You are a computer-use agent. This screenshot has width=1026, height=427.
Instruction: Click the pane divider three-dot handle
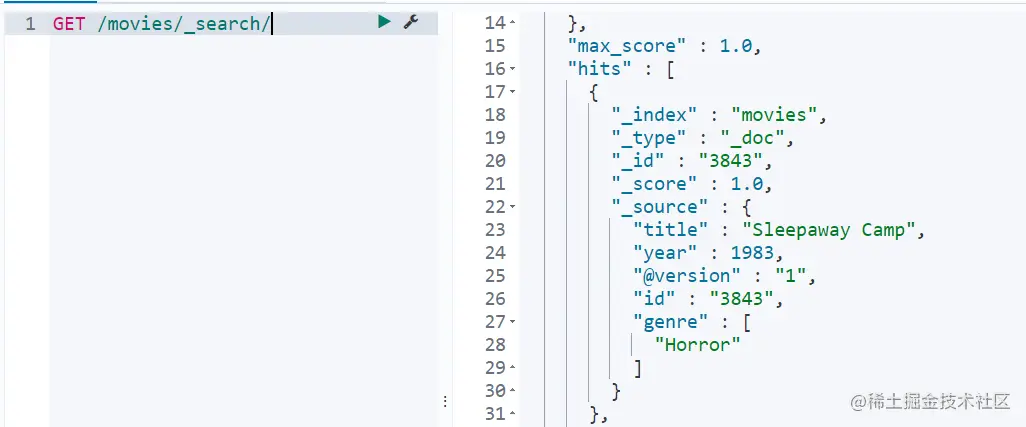445,401
